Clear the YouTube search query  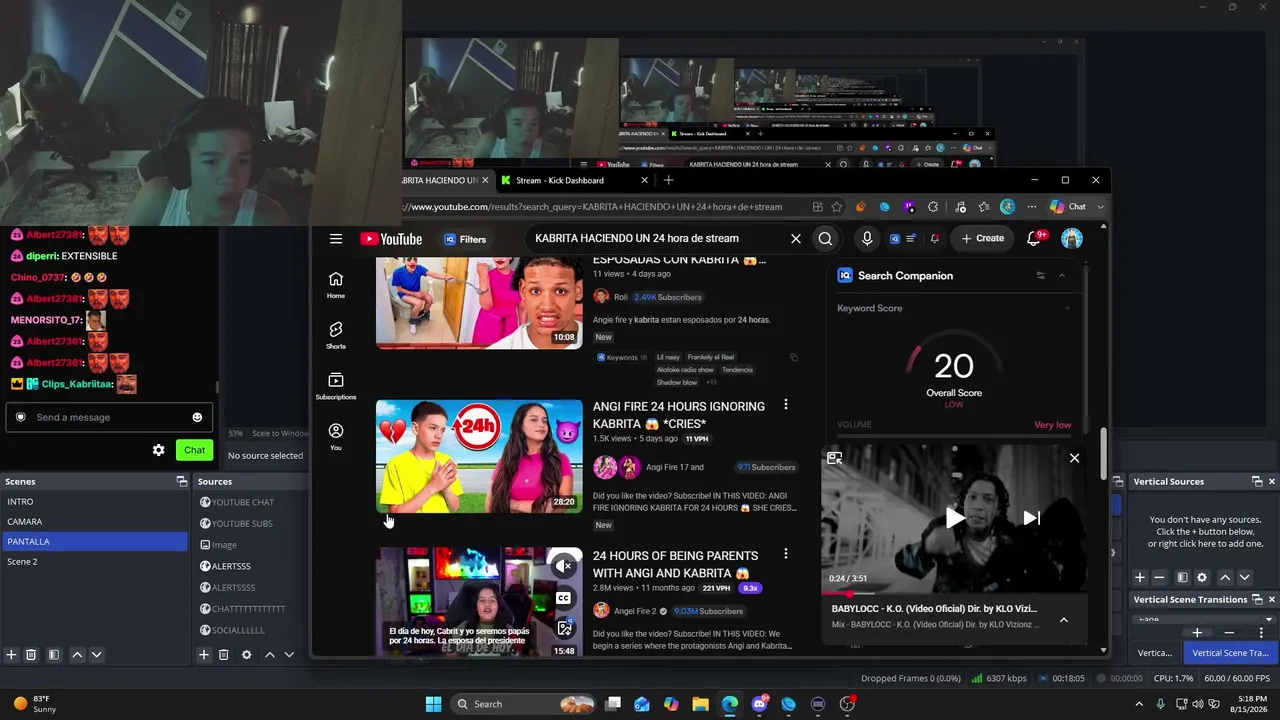[796, 239]
